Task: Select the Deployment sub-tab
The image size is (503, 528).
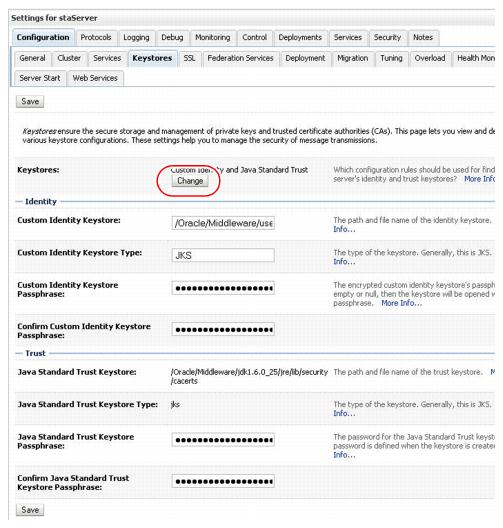Action: click(x=305, y=59)
